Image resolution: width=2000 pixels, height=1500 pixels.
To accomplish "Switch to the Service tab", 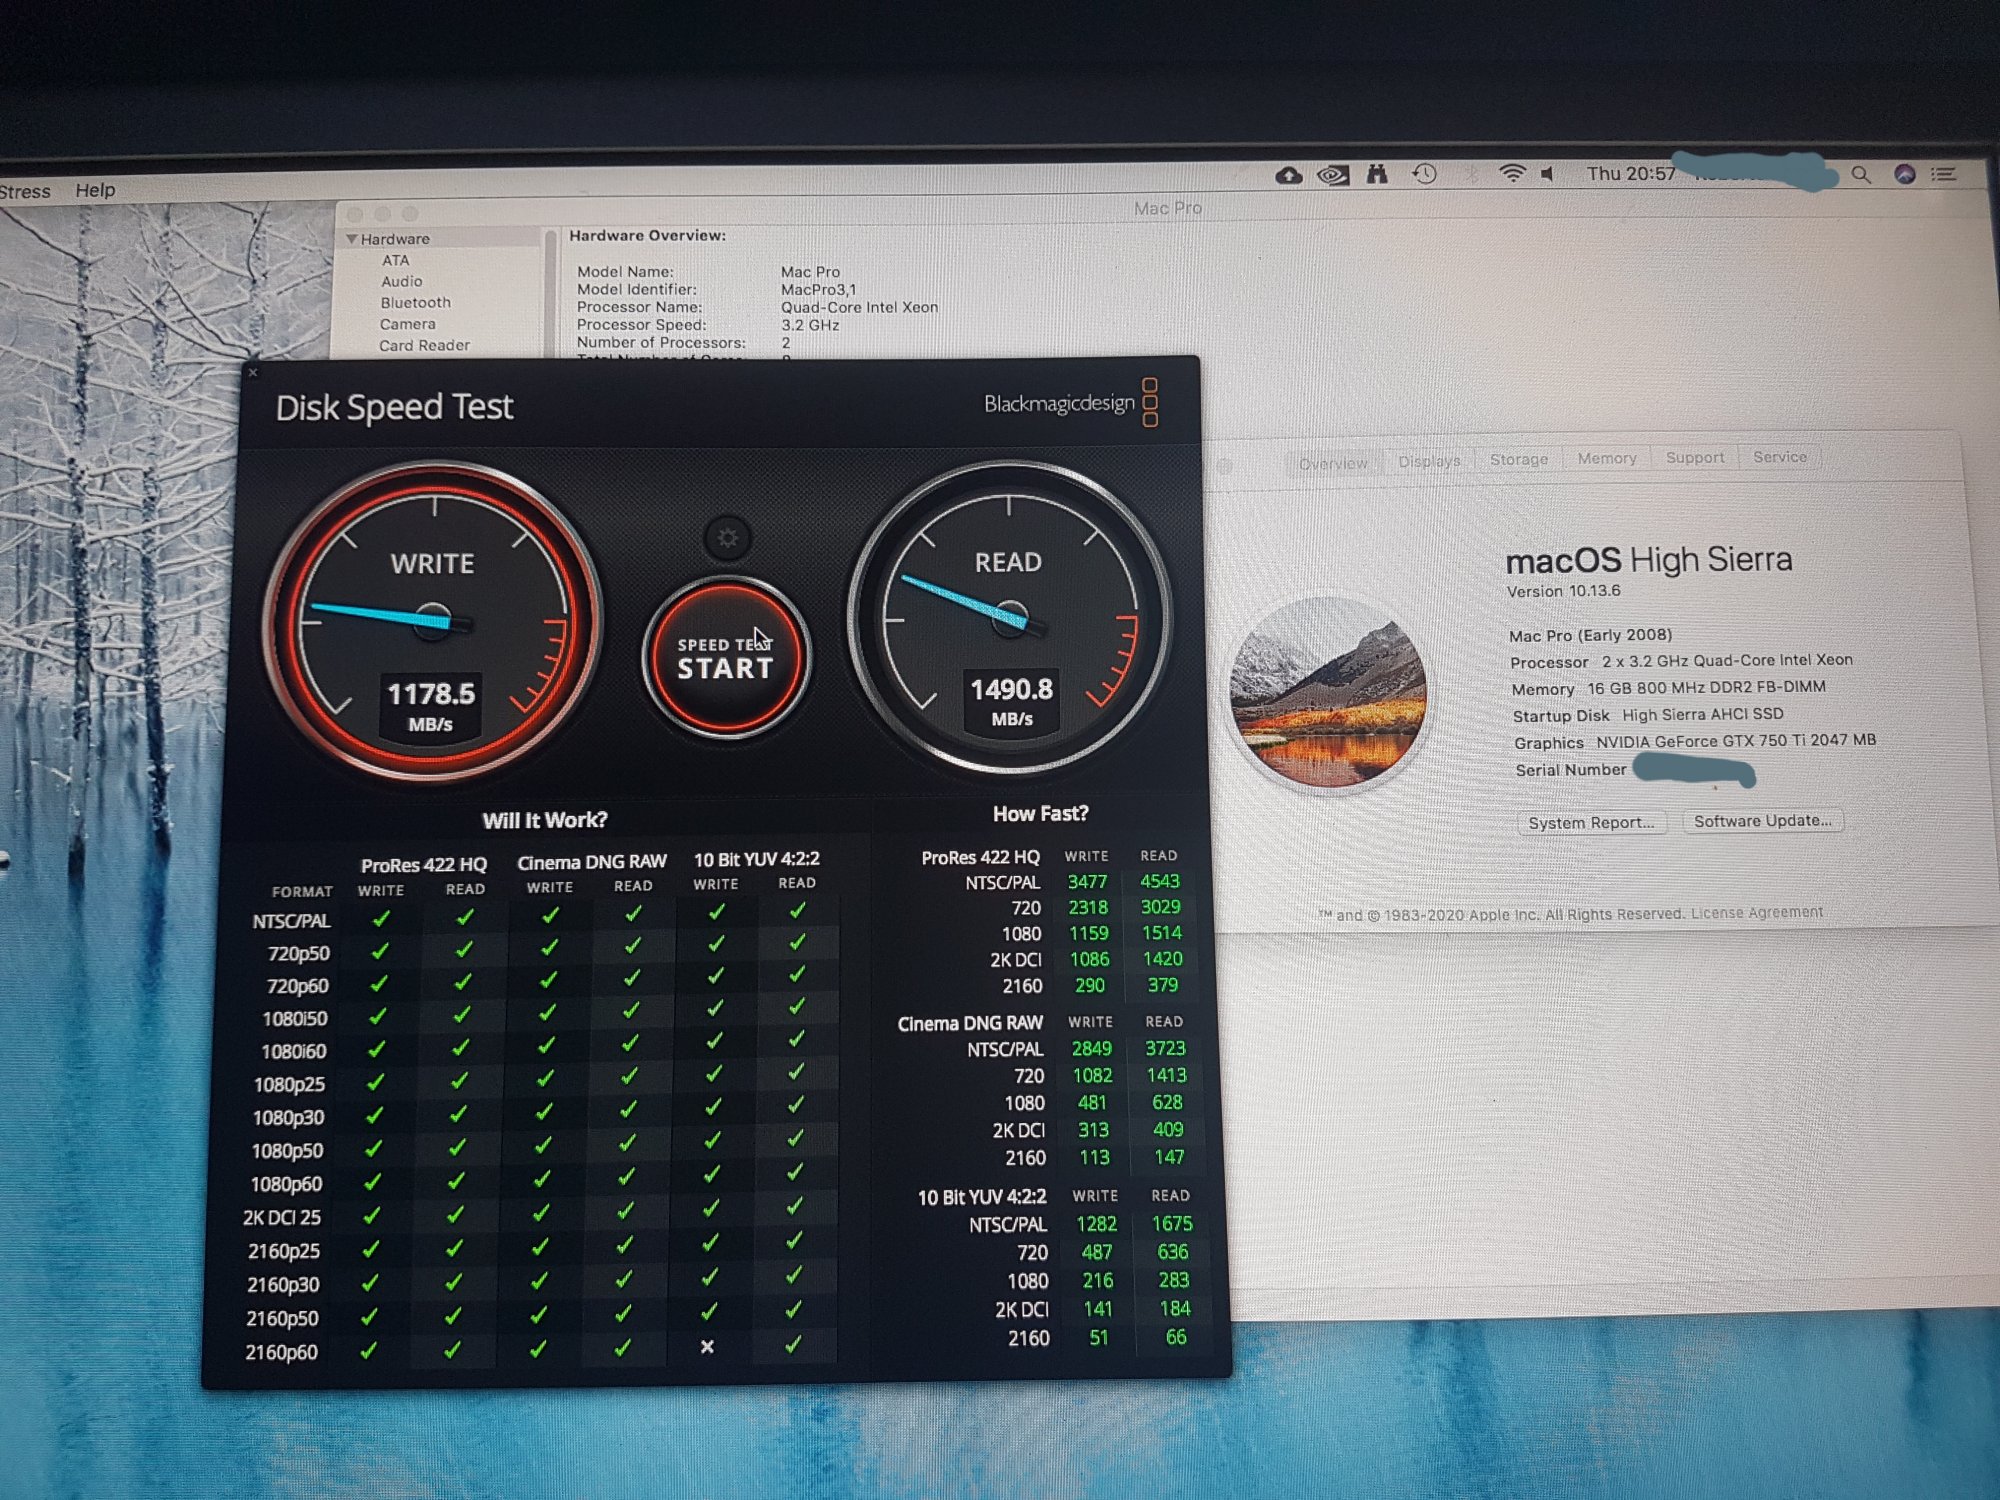I will [x=1780, y=456].
